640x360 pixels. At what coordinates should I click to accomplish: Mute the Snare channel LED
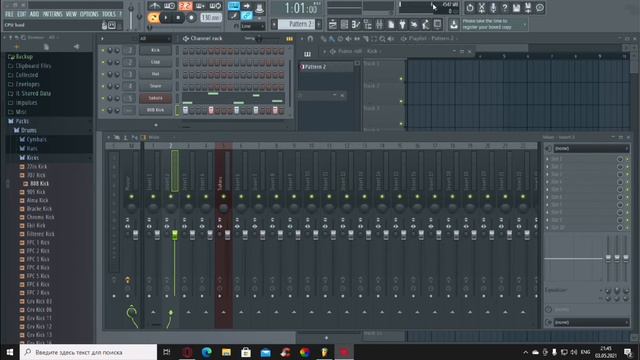click(103, 86)
